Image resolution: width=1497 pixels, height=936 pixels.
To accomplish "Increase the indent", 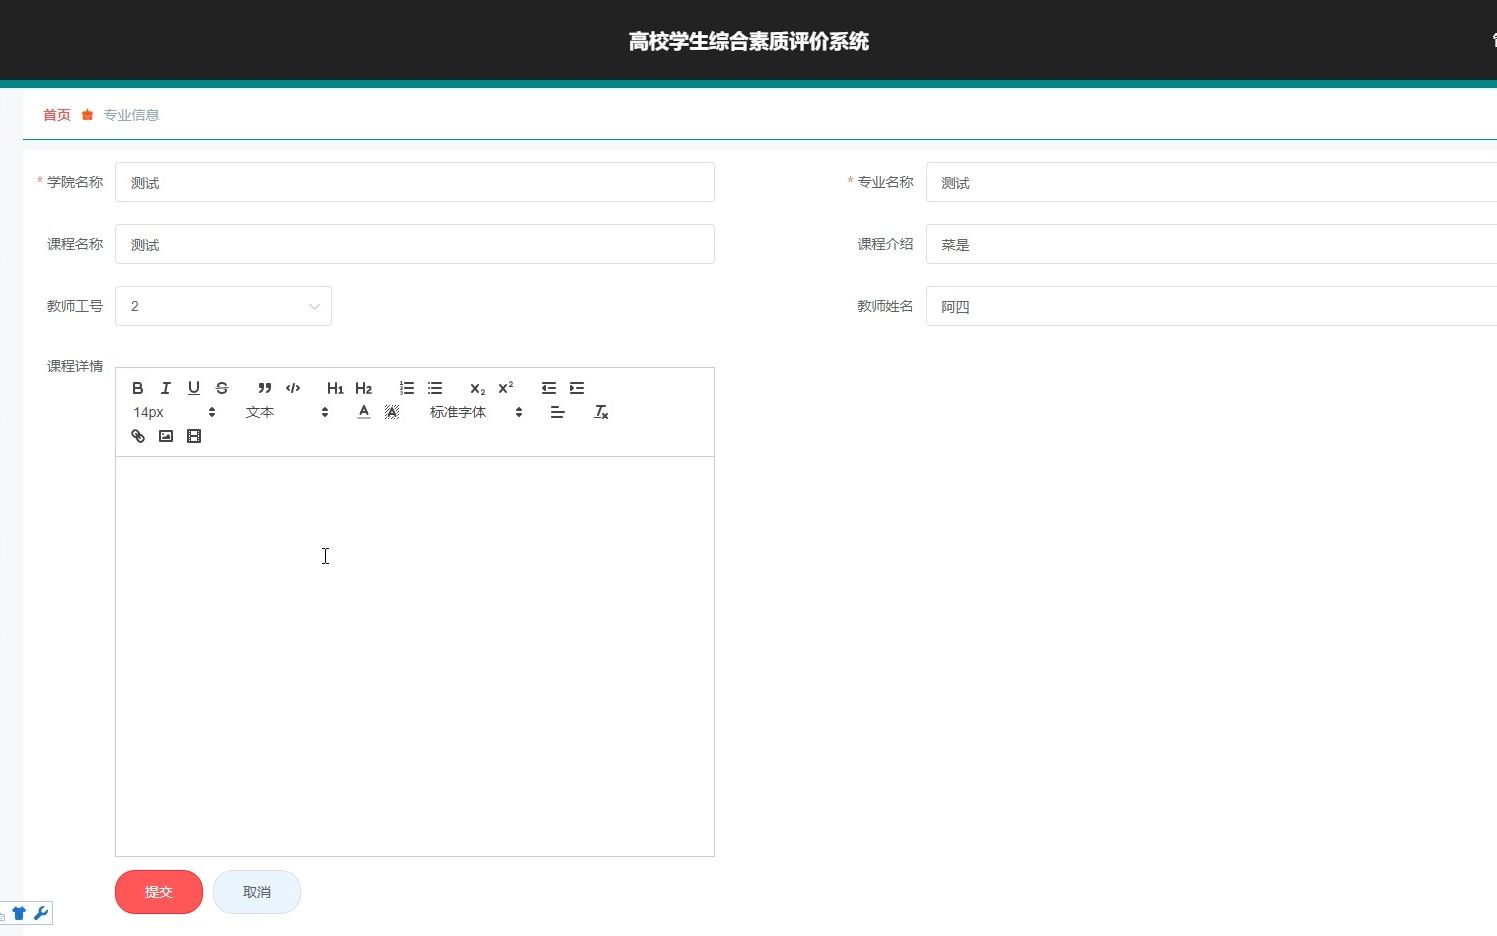I will click(x=577, y=388).
